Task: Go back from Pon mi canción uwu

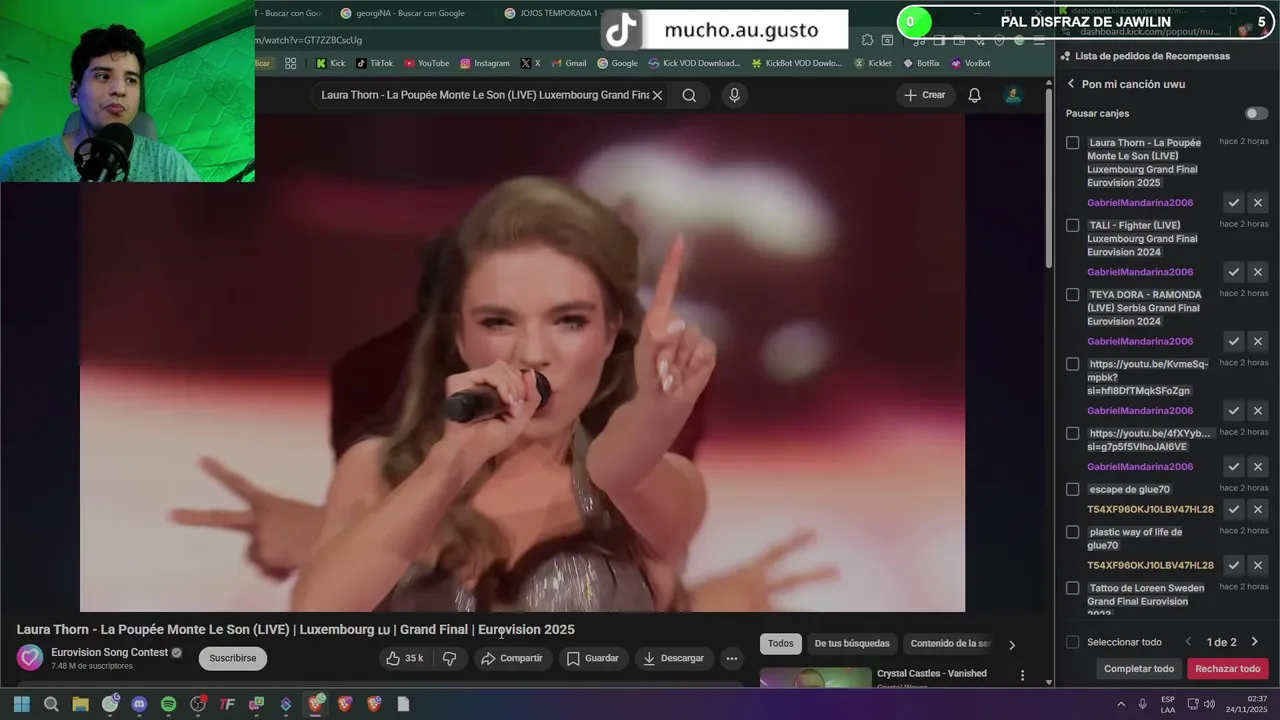Action: click(1070, 84)
